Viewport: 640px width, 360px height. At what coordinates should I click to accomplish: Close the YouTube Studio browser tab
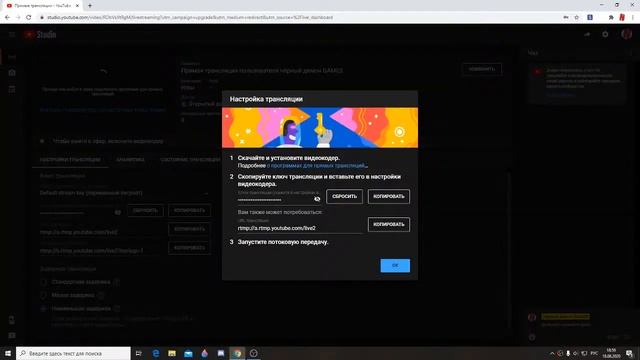77,6
